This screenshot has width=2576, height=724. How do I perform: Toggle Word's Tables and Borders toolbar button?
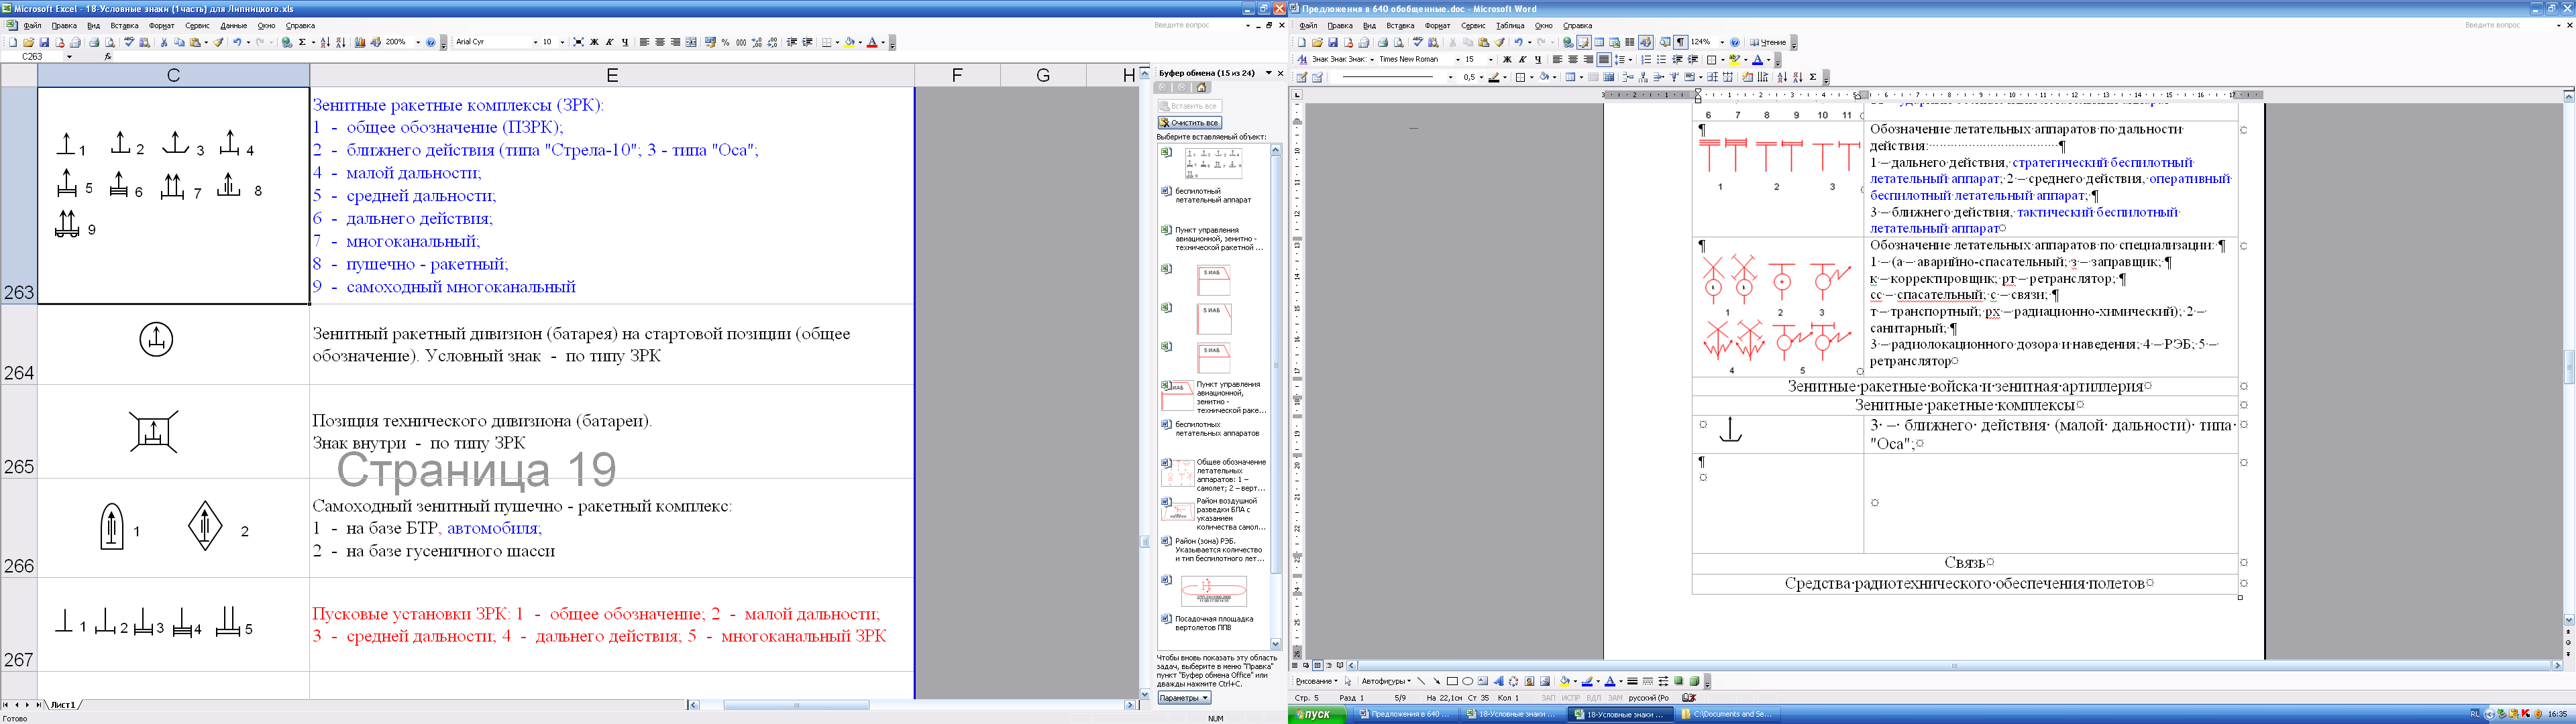[x=1585, y=42]
